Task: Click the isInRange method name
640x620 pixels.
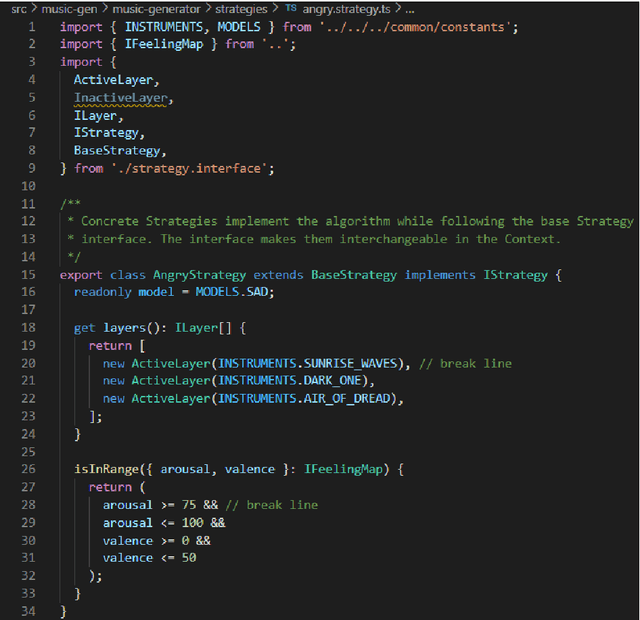Action: tap(109, 469)
